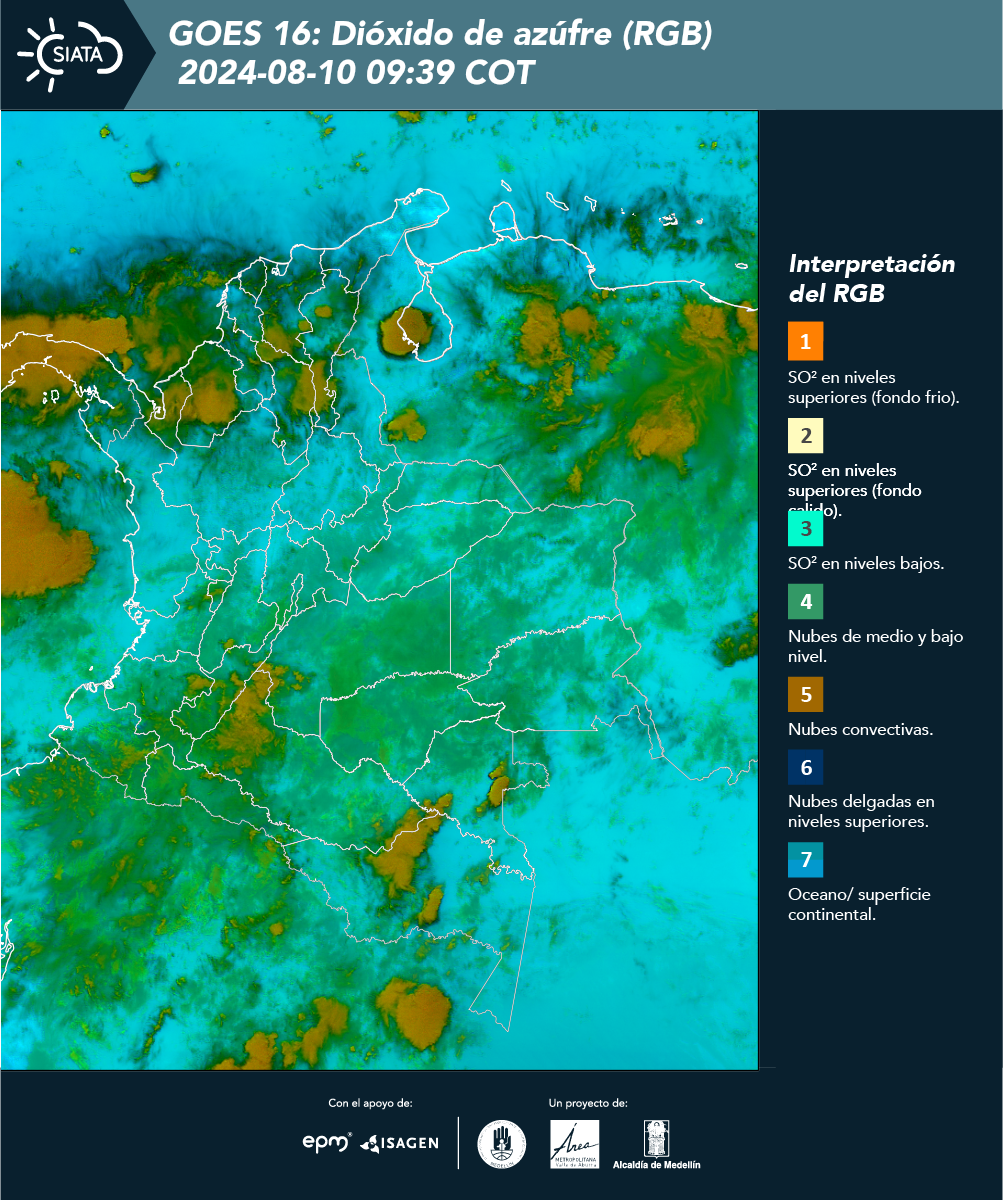The width and height of the screenshot is (1003, 1200).
Task: Click the circular Medellín seal logo
Action: [x=502, y=1144]
